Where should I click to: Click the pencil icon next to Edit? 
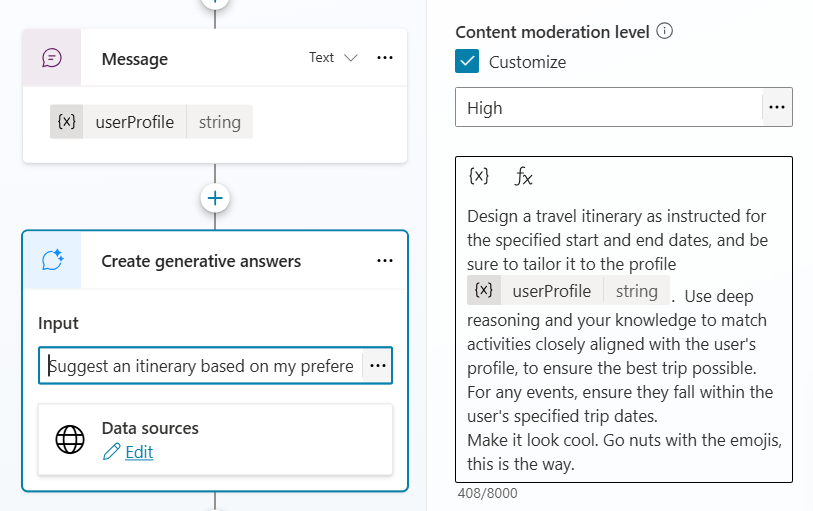[111, 453]
